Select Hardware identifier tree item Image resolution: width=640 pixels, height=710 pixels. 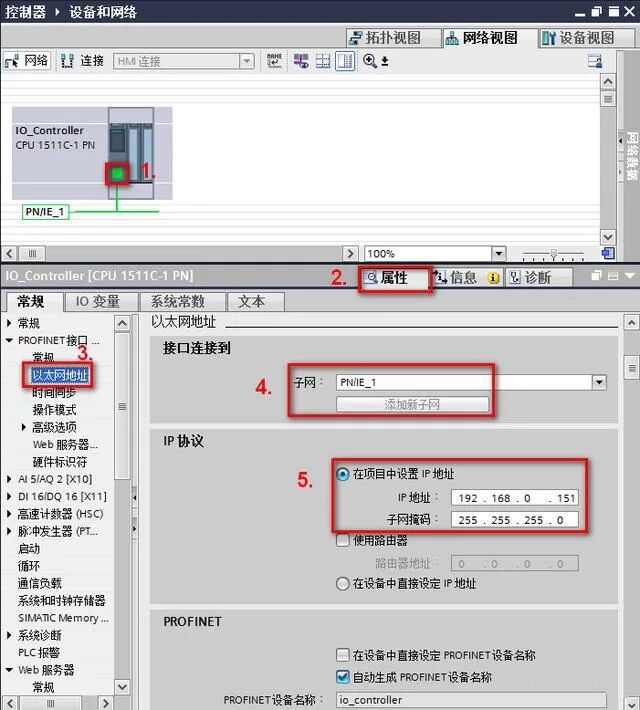click(59, 462)
